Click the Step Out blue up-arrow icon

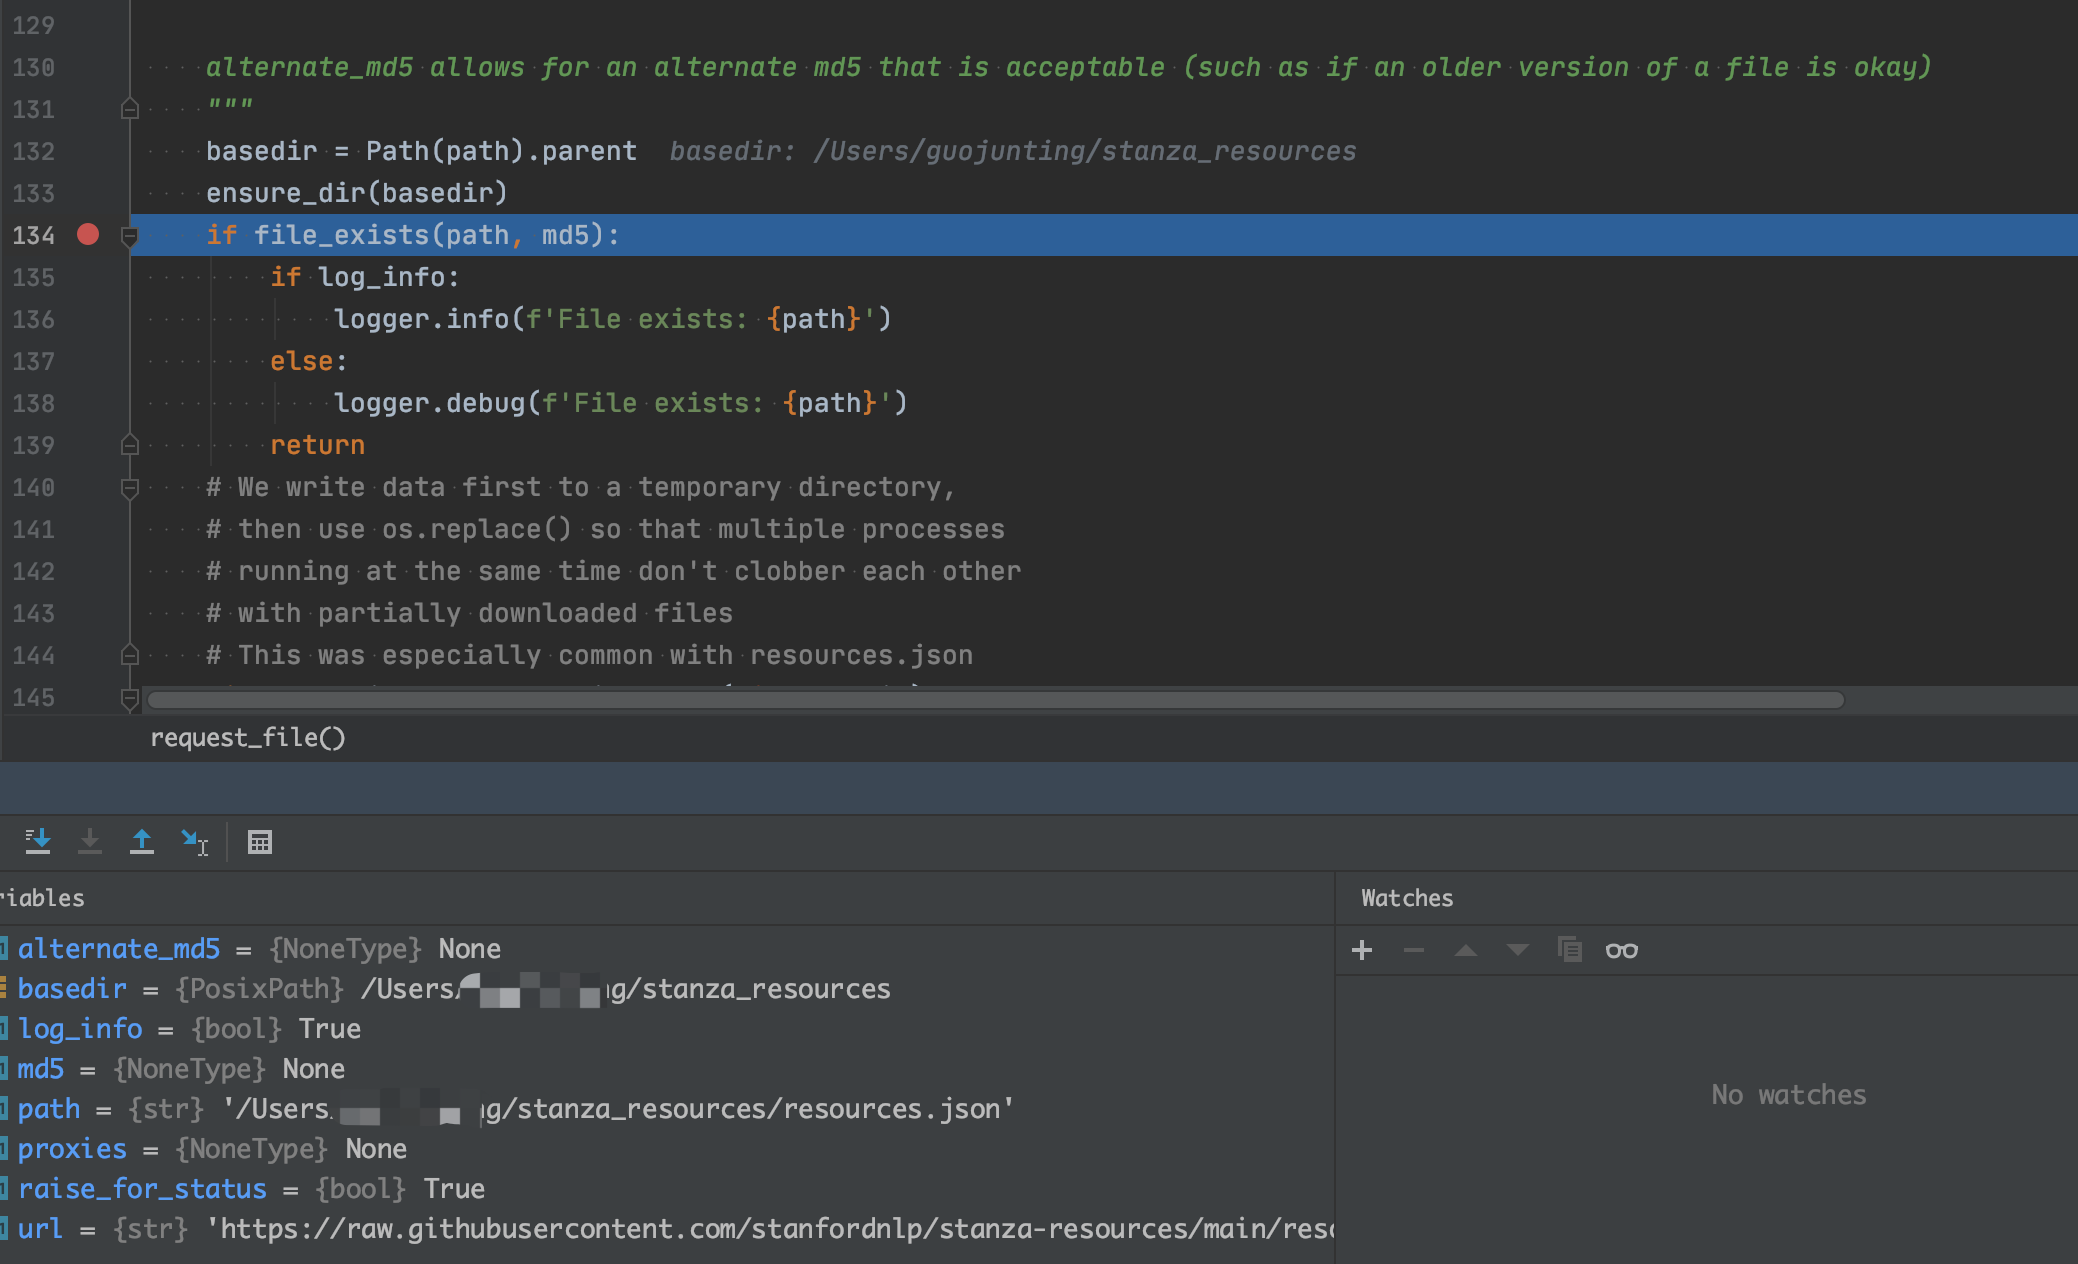point(142,842)
